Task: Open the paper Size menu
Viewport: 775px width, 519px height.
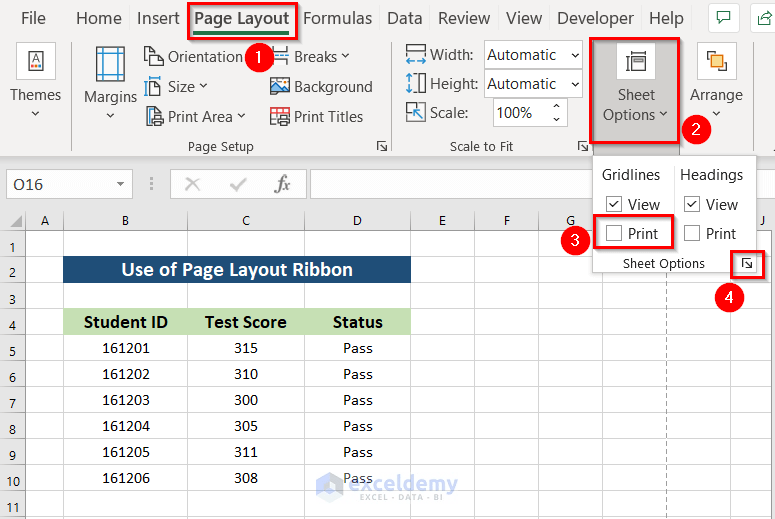Action: tap(175, 87)
